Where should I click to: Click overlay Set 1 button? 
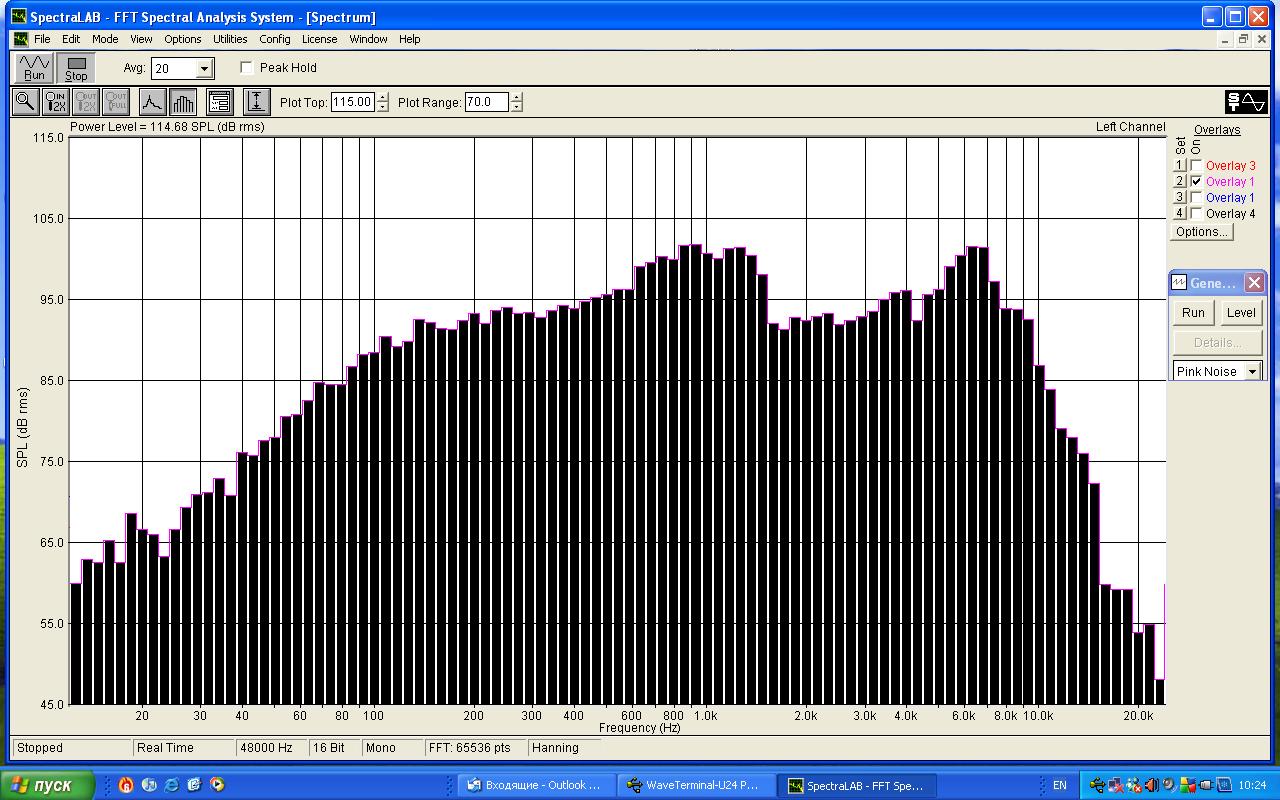(1179, 166)
